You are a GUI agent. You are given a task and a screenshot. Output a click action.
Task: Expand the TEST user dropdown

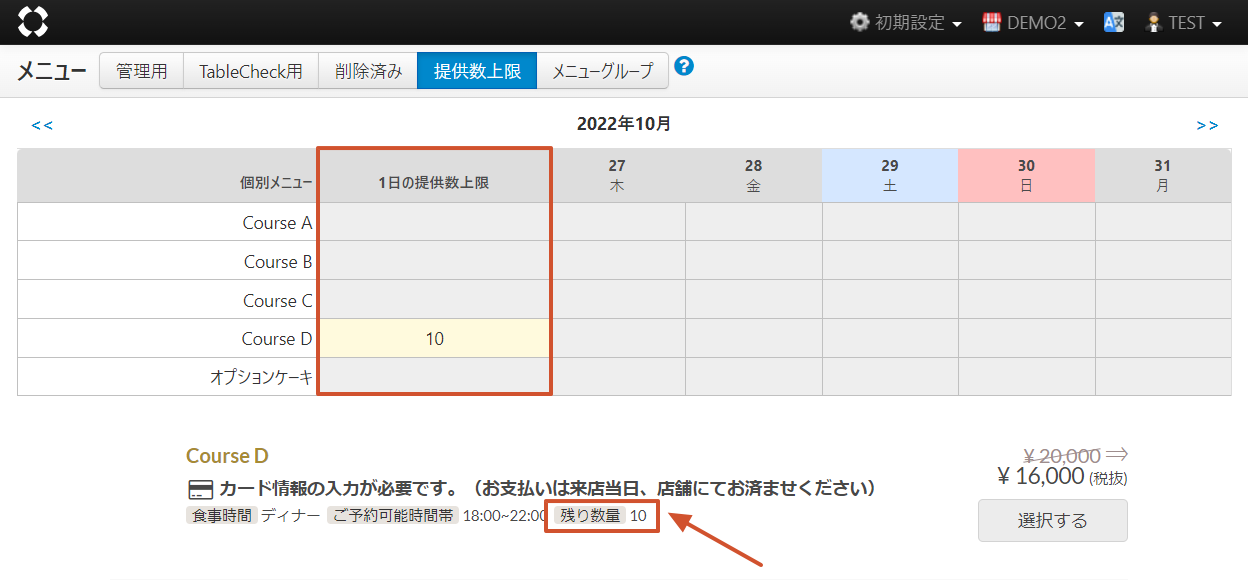pyautogui.click(x=1184, y=22)
